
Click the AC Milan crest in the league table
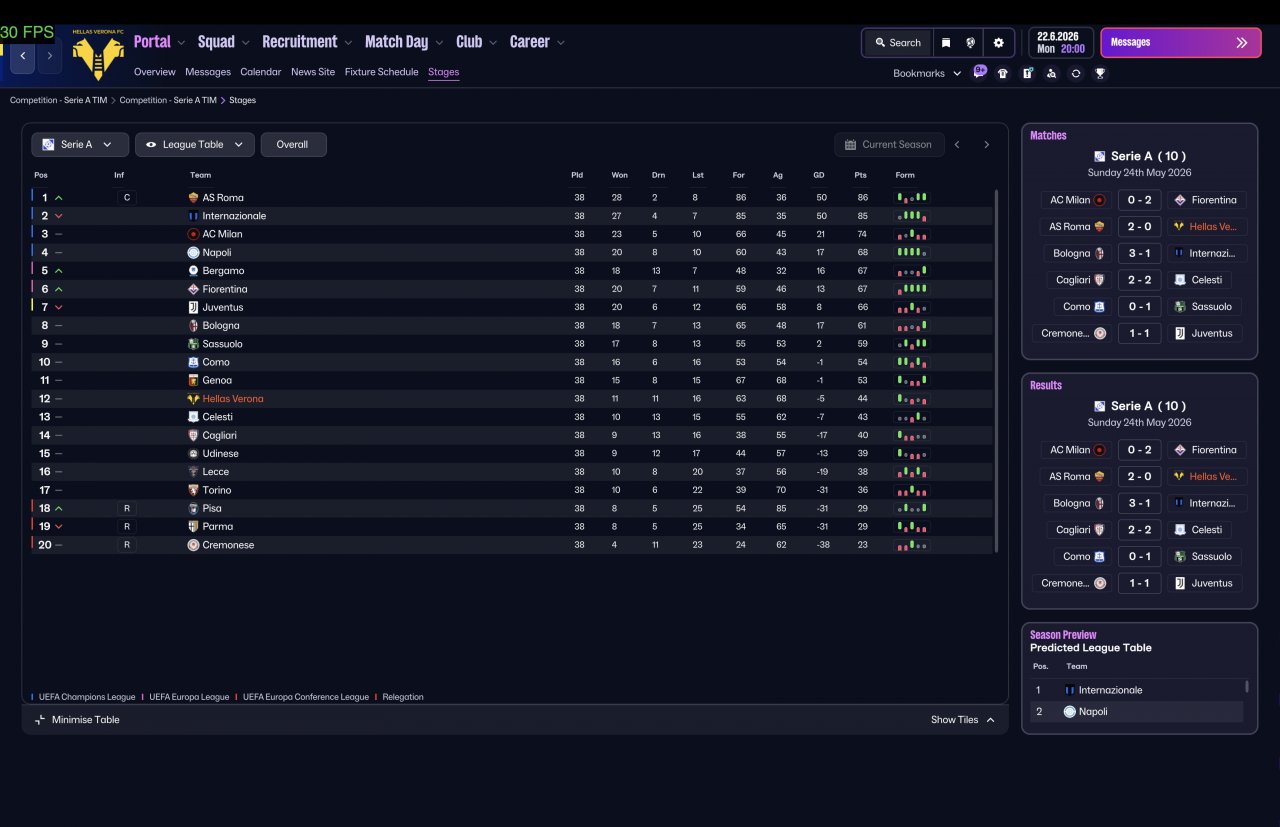193,234
